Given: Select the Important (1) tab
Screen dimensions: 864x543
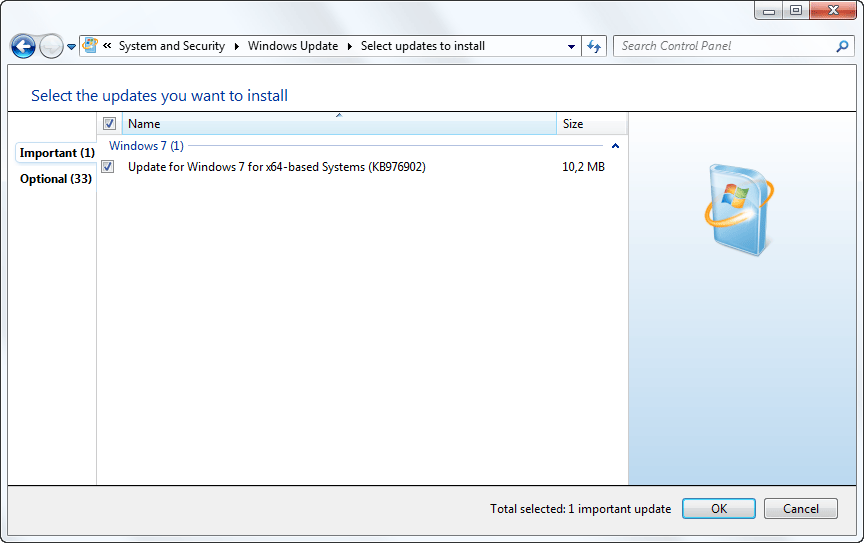Looking at the screenshot, I should 57,153.
